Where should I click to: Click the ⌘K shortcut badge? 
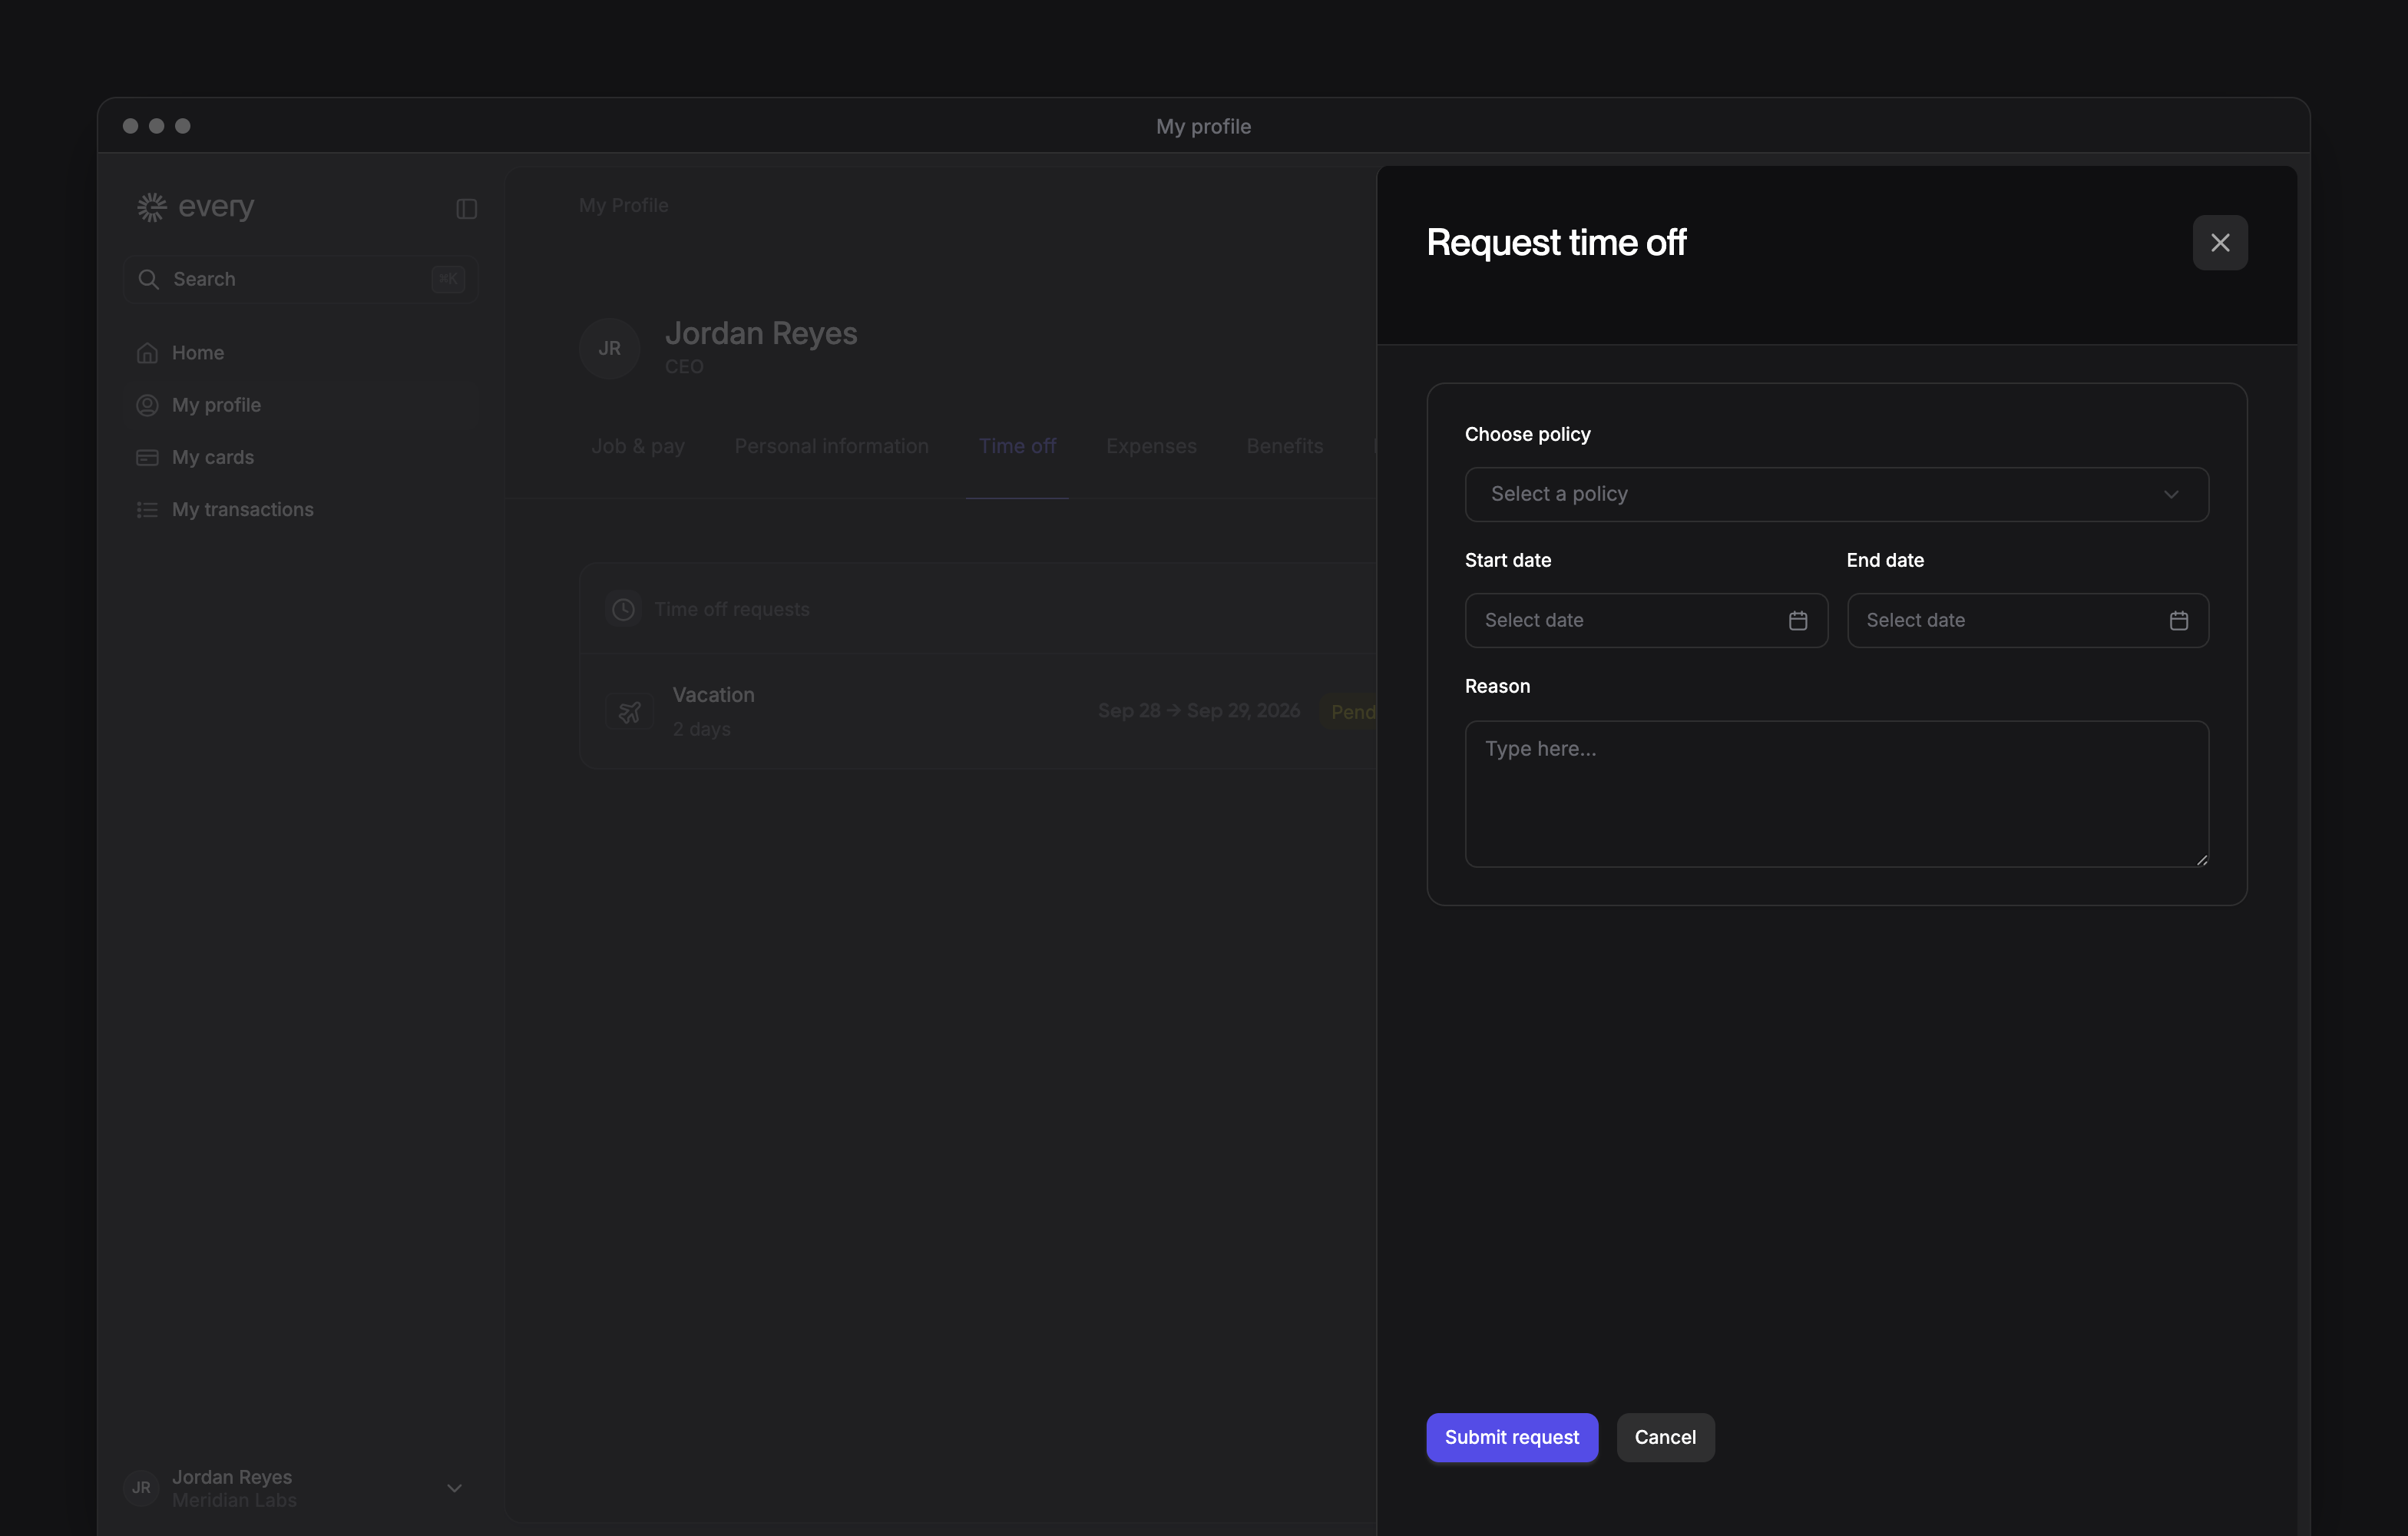[448, 279]
